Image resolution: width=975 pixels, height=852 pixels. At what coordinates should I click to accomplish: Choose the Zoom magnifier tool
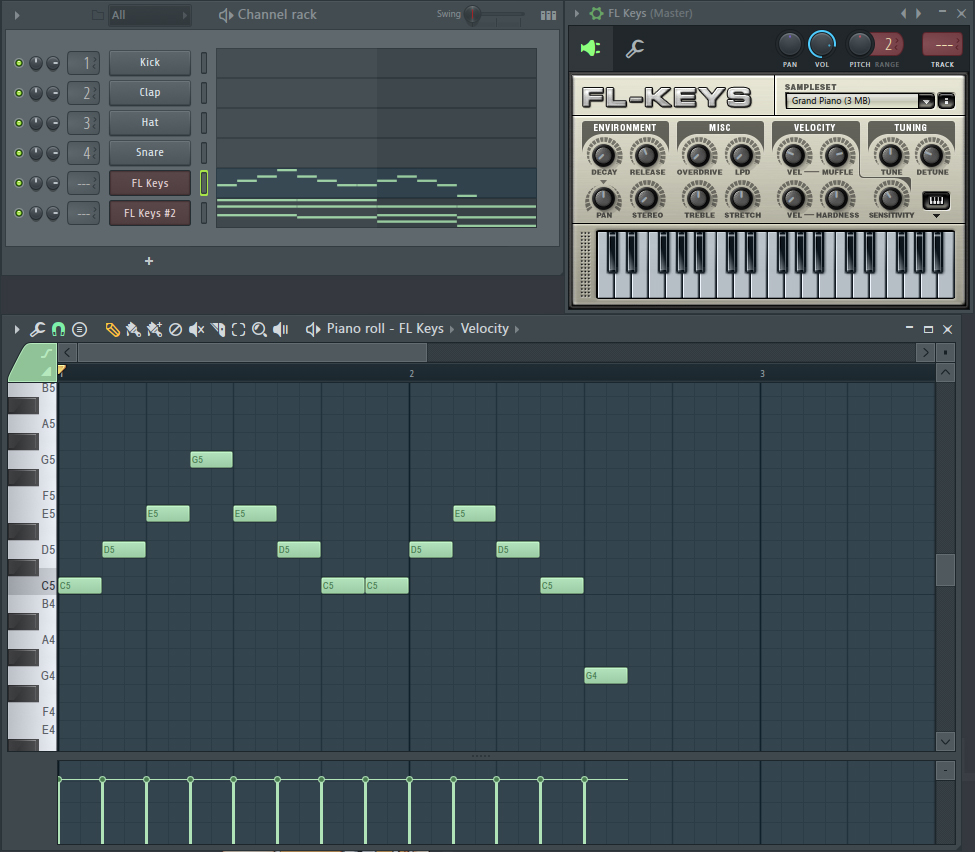tap(259, 329)
